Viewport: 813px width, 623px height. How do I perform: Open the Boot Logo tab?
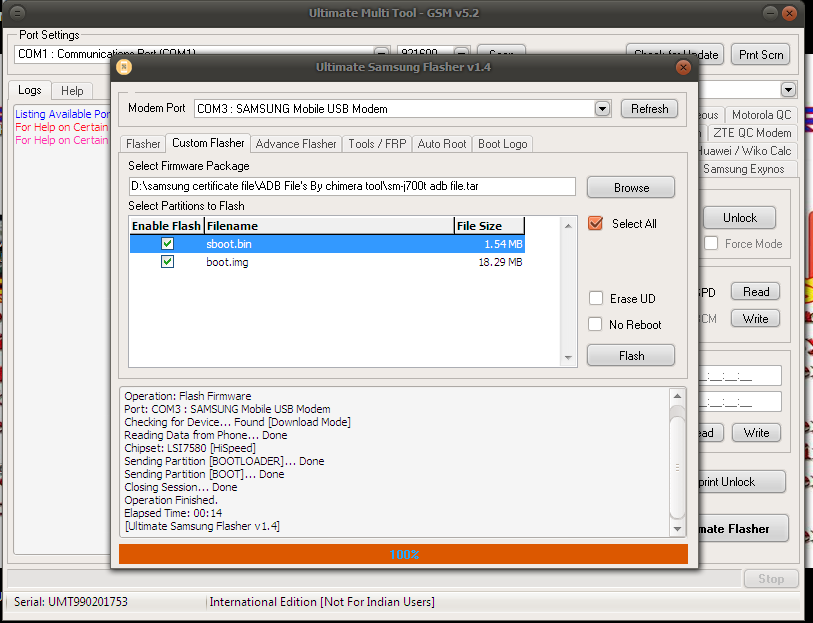pos(502,144)
